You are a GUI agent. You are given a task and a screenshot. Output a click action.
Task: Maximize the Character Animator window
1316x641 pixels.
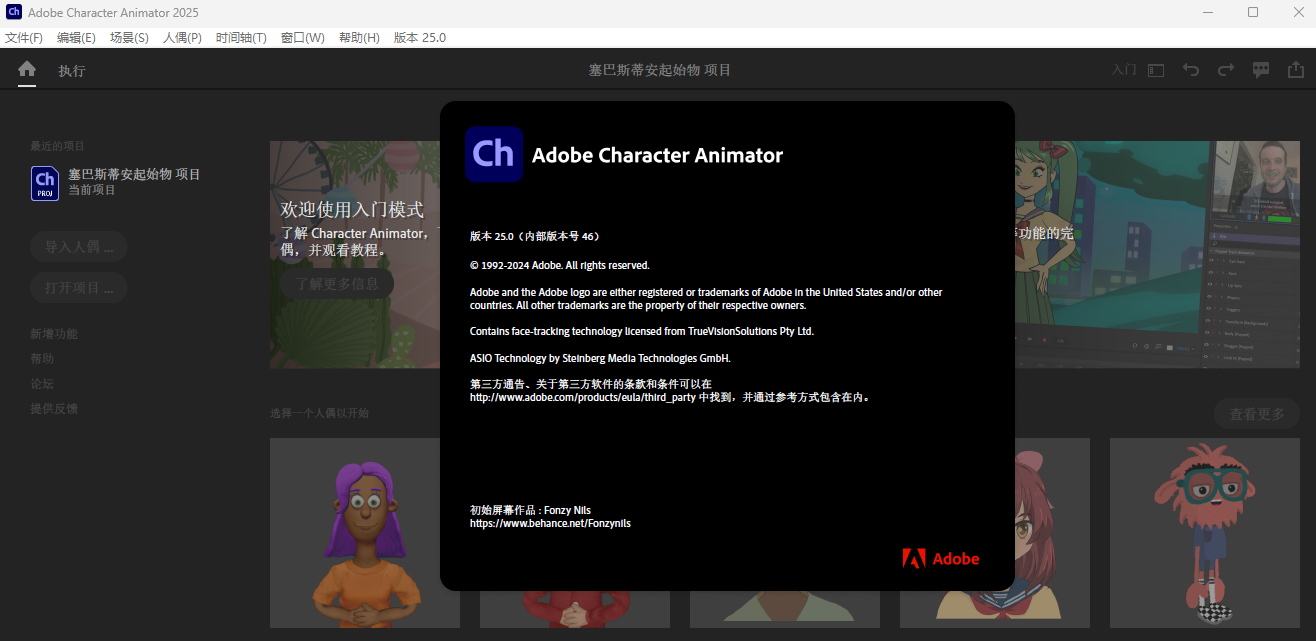coord(1253,12)
